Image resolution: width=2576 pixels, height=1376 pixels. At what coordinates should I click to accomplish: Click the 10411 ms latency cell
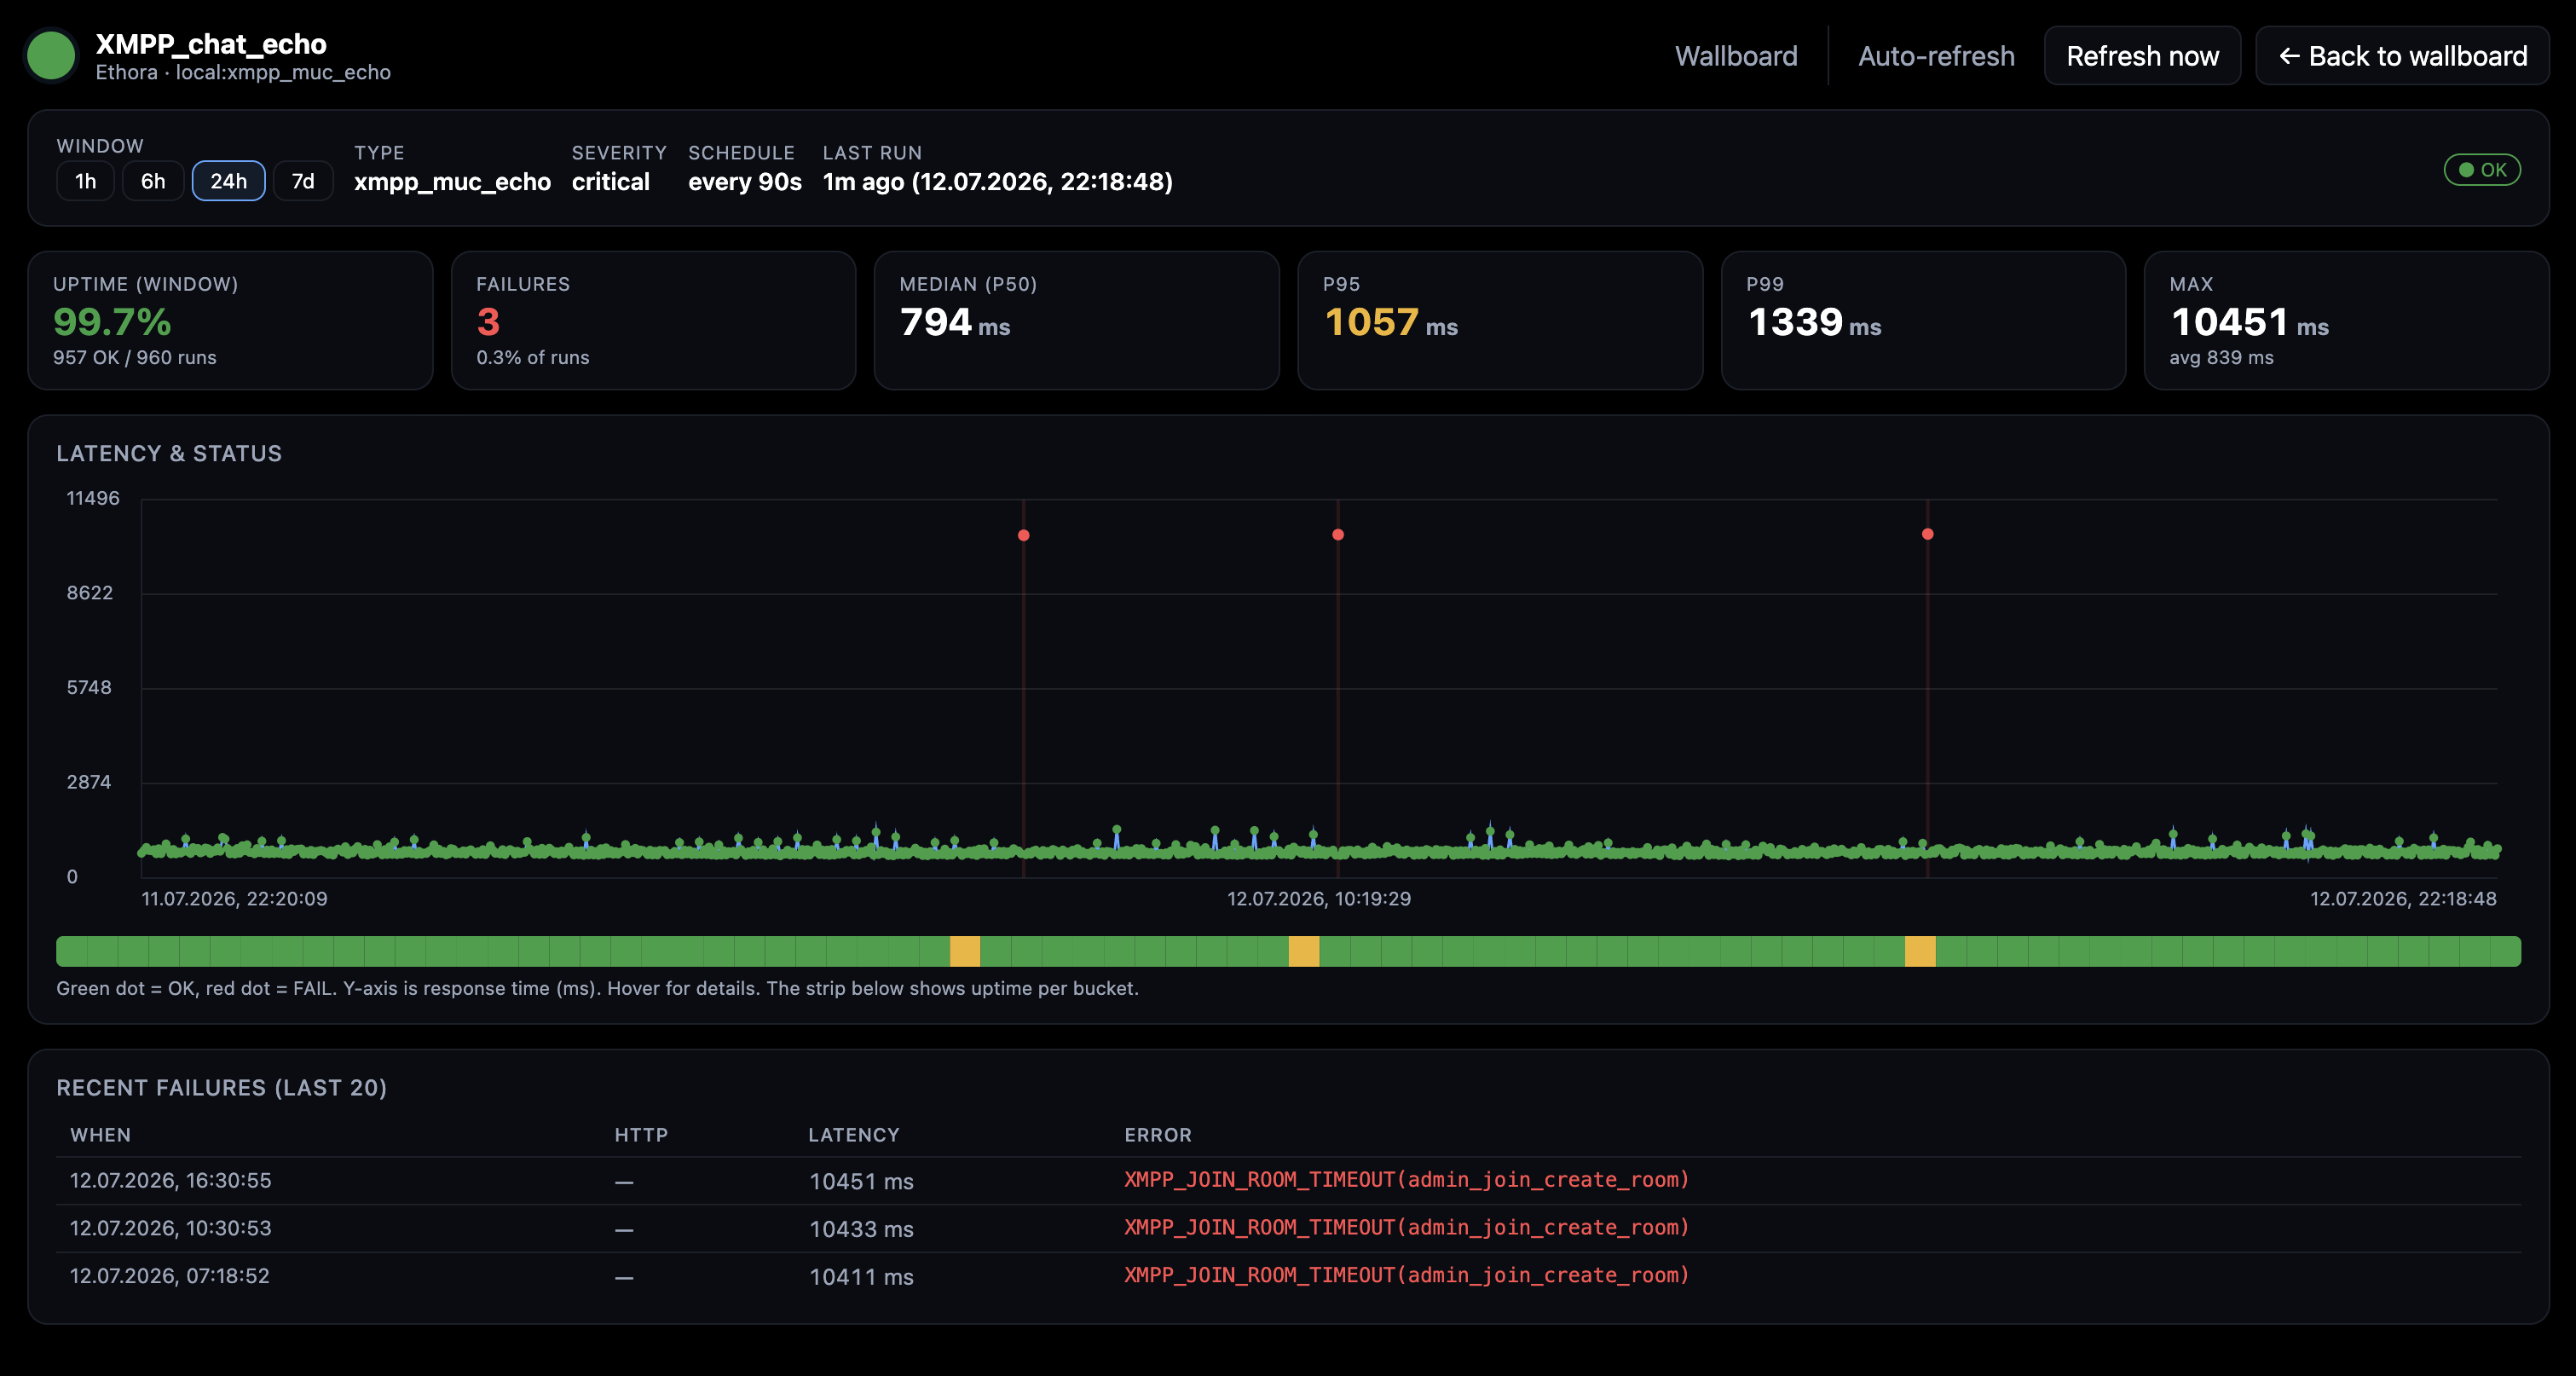[861, 1277]
